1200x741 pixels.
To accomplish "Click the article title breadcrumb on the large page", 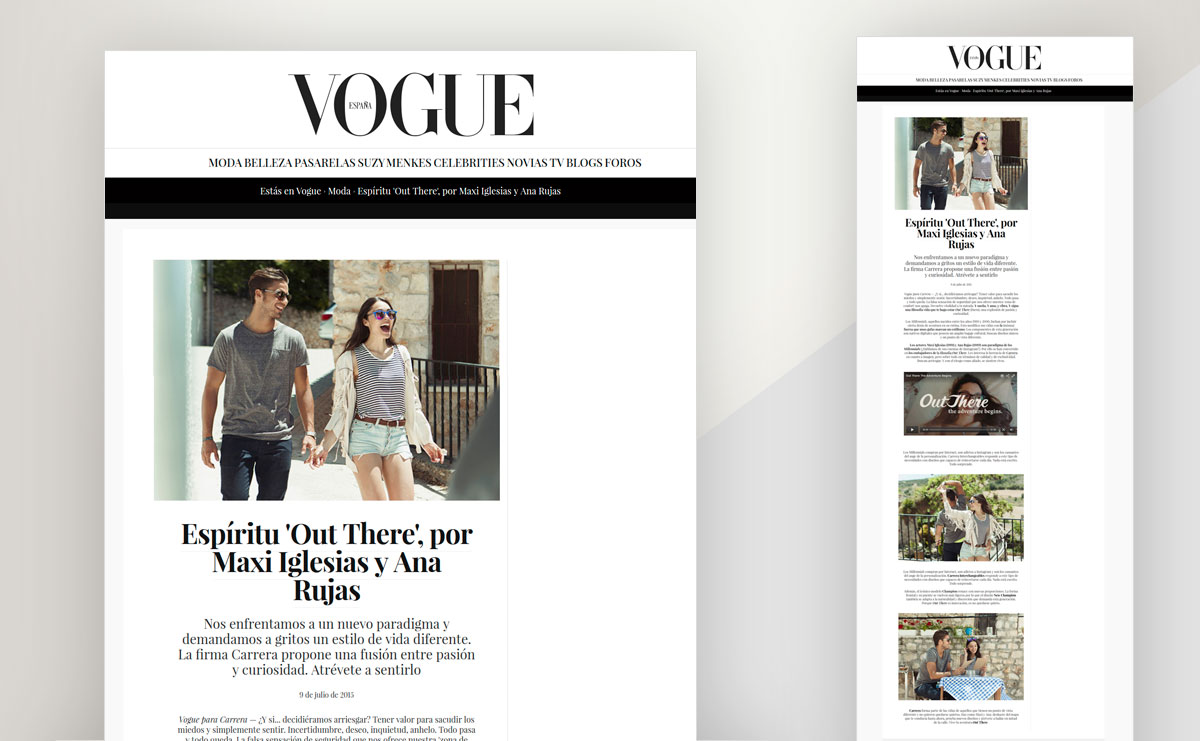I will pyautogui.click(x=459, y=191).
